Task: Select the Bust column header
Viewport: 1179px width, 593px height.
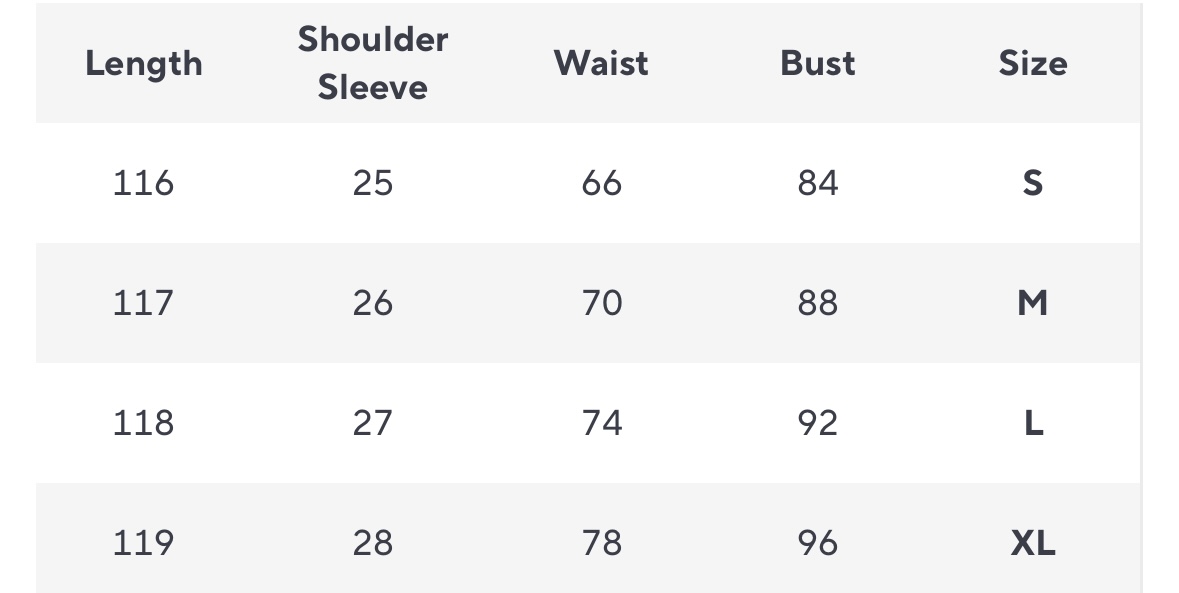Action: coord(817,63)
